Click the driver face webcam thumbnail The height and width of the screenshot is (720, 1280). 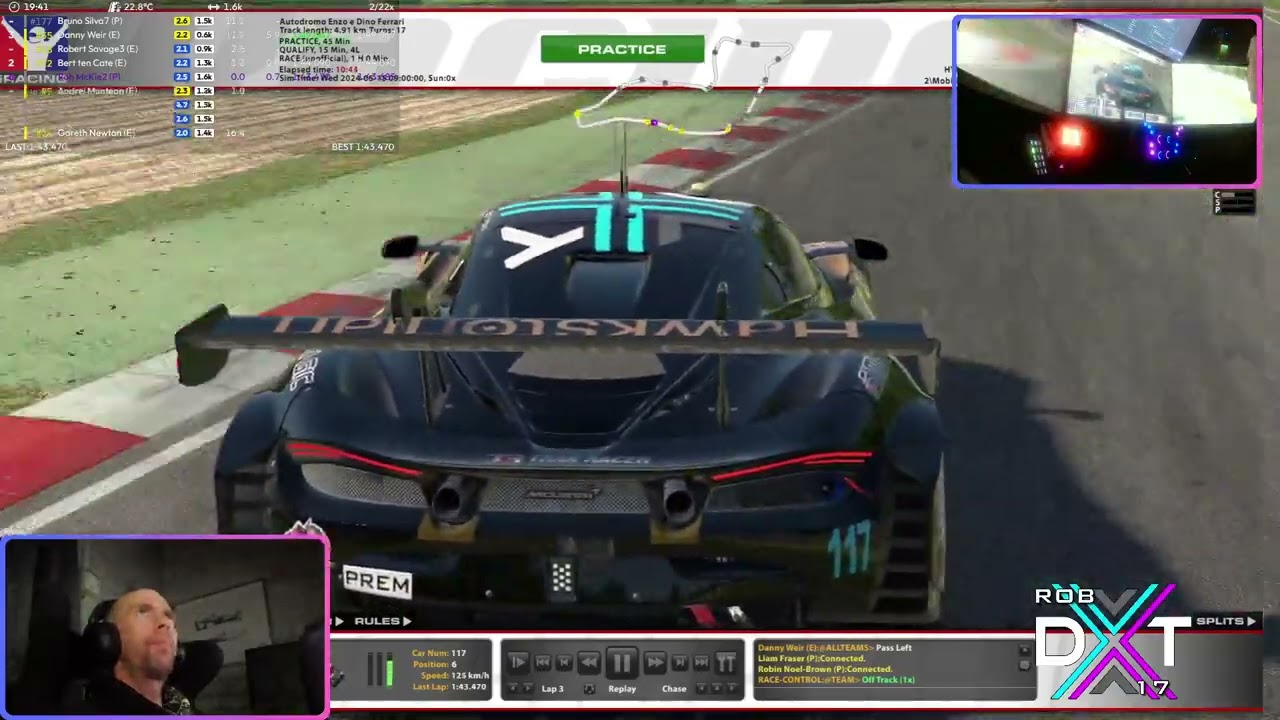click(x=164, y=627)
